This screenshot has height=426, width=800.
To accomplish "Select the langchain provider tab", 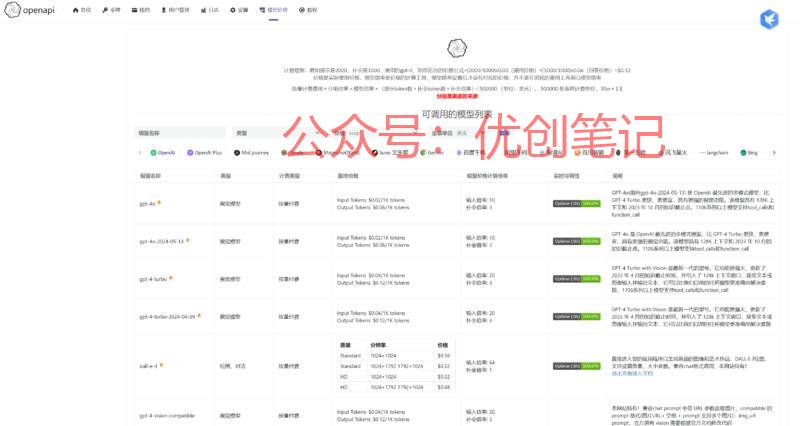I will 714,153.
